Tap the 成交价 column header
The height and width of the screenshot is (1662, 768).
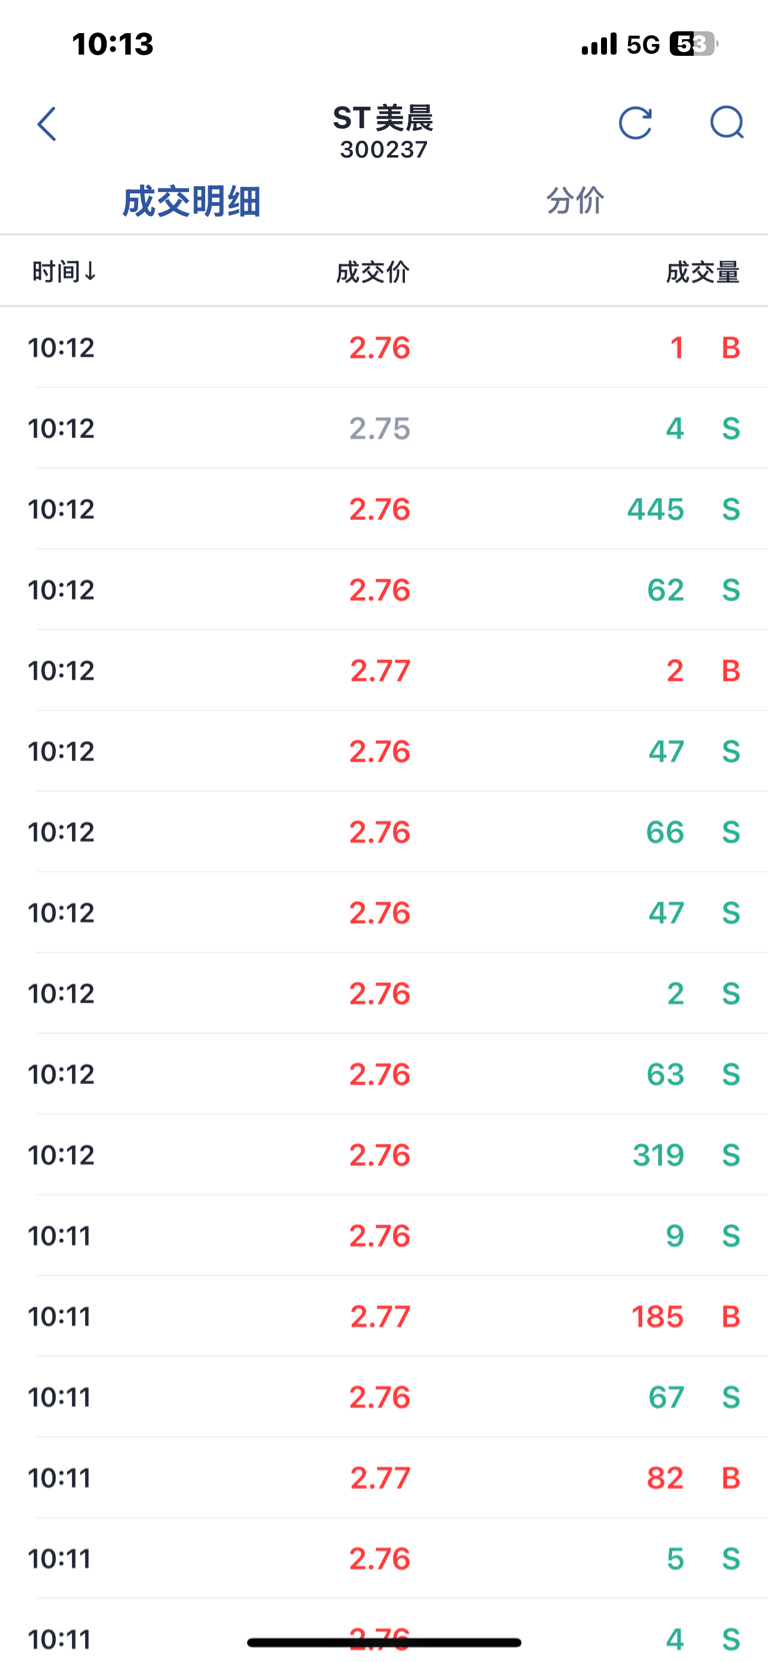click(372, 272)
